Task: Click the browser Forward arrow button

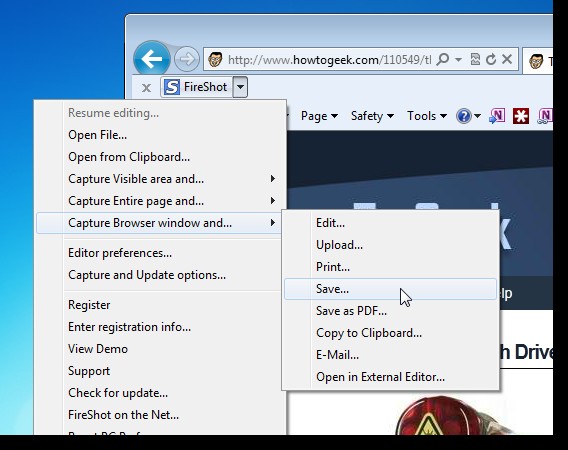Action: tap(187, 59)
